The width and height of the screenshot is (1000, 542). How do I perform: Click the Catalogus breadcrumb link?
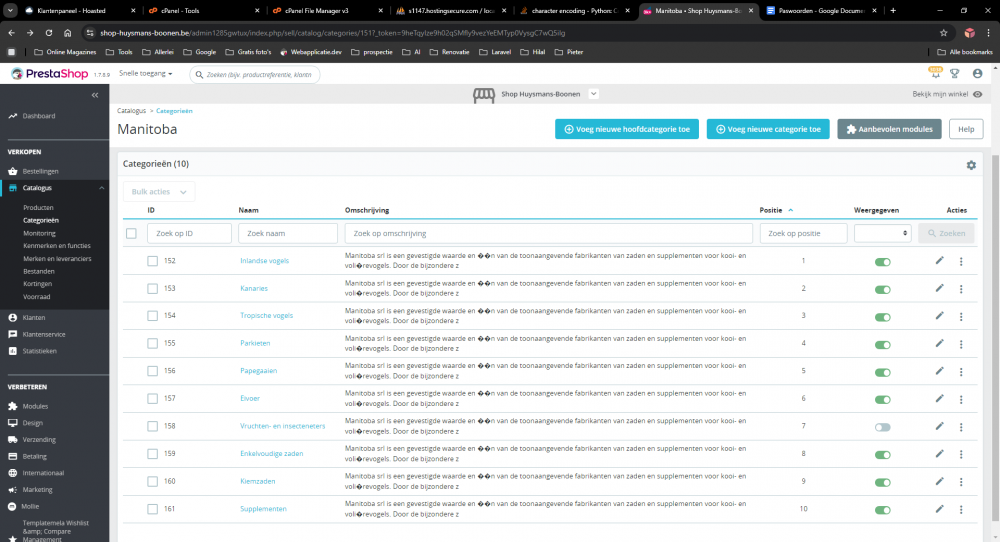[x=131, y=111]
